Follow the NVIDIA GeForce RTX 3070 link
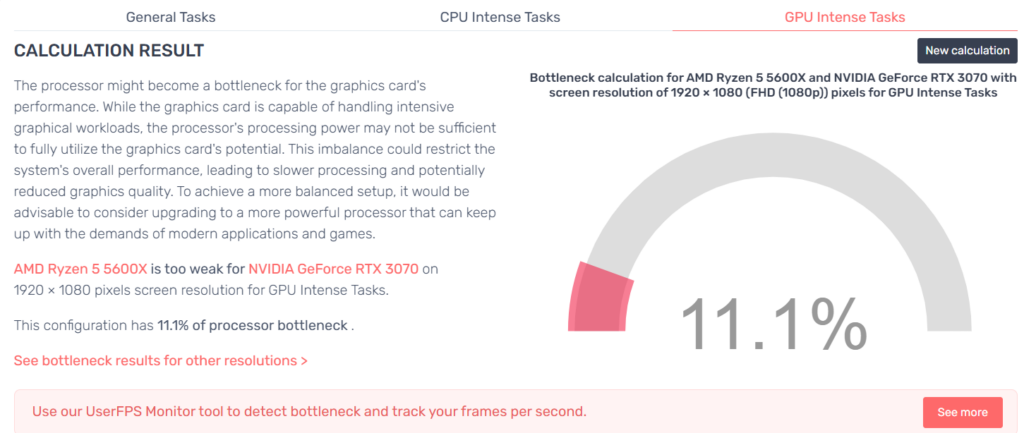Image resolution: width=1024 pixels, height=433 pixels. tap(333, 269)
